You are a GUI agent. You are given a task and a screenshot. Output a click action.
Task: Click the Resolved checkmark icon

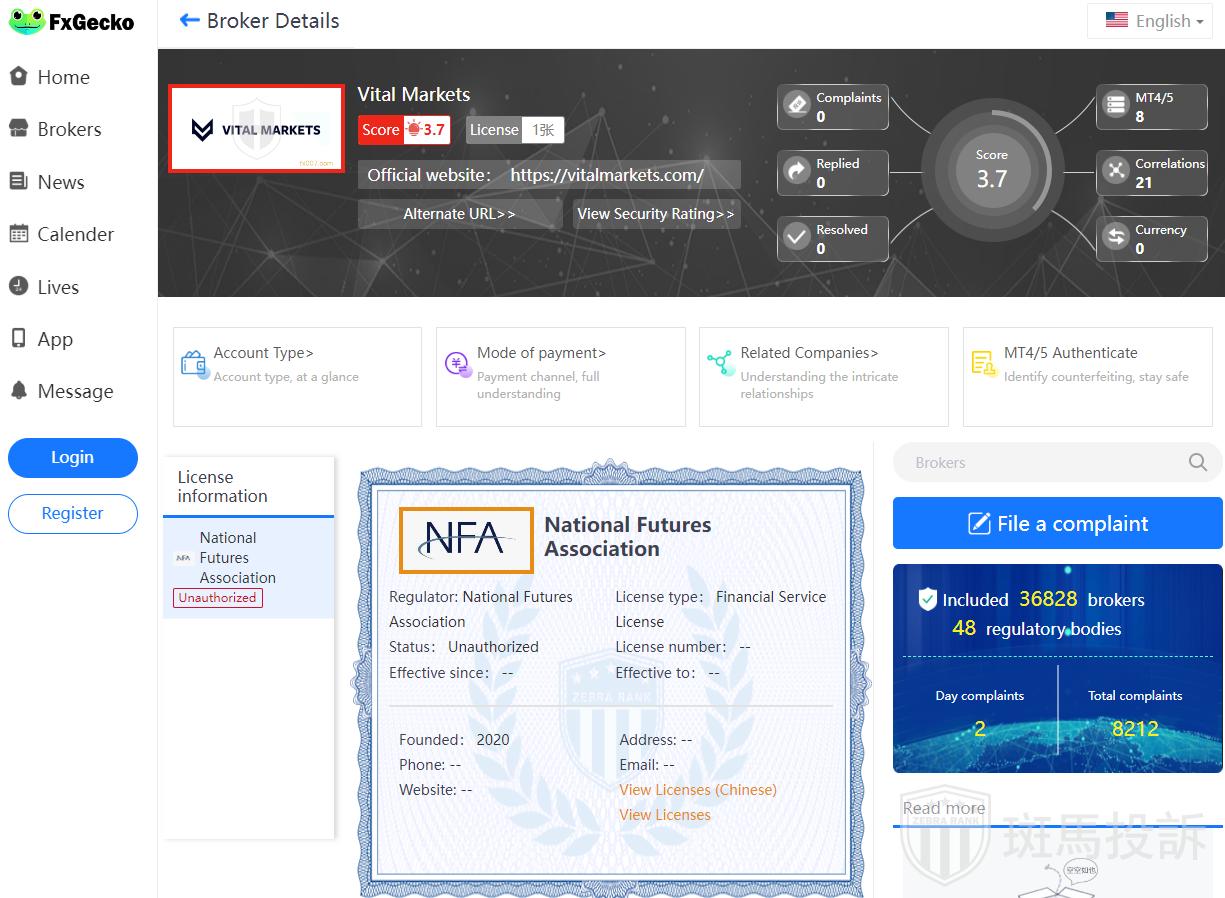click(x=797, y=237)
